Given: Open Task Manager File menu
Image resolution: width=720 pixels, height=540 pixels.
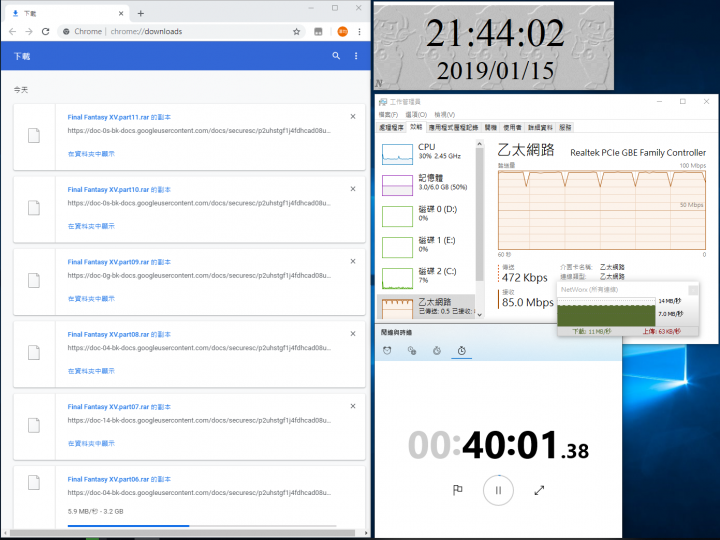Looking at the screenshot, I should 388,115.
